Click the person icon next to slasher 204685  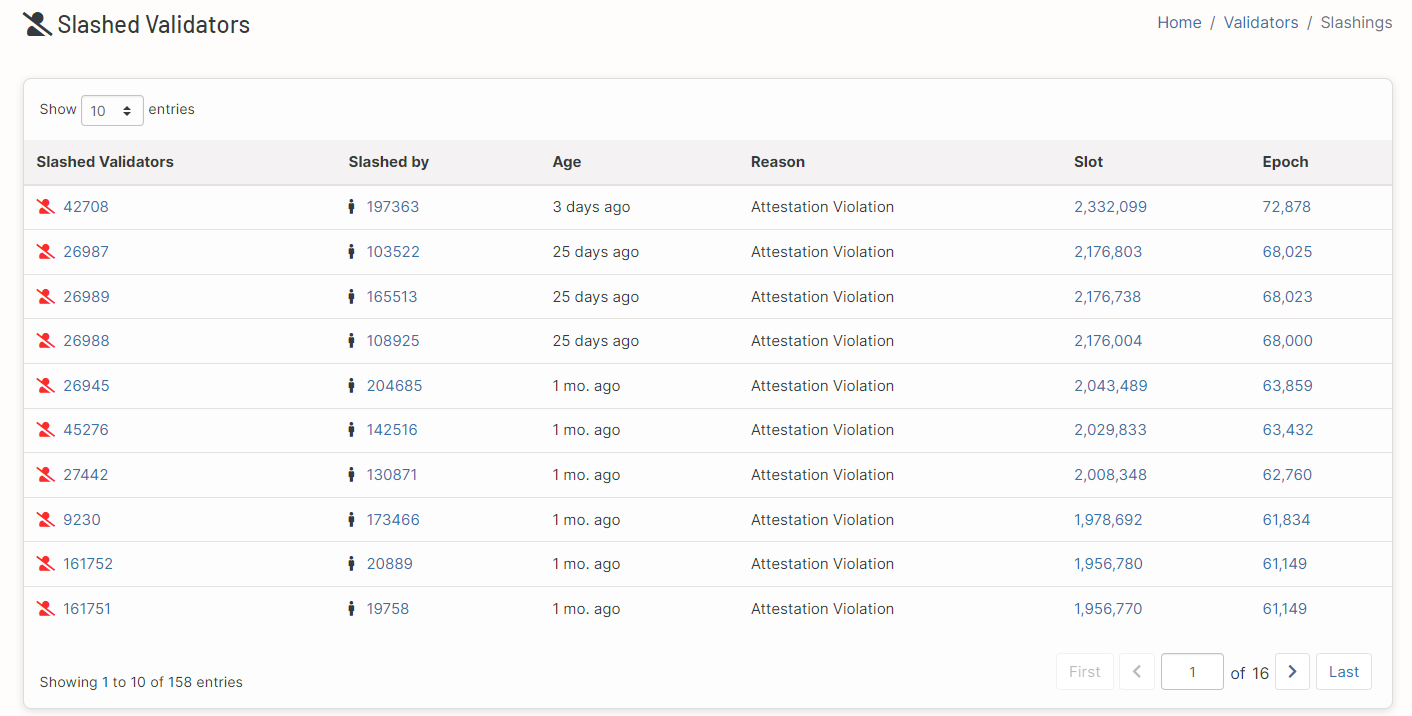coord(351,386)
